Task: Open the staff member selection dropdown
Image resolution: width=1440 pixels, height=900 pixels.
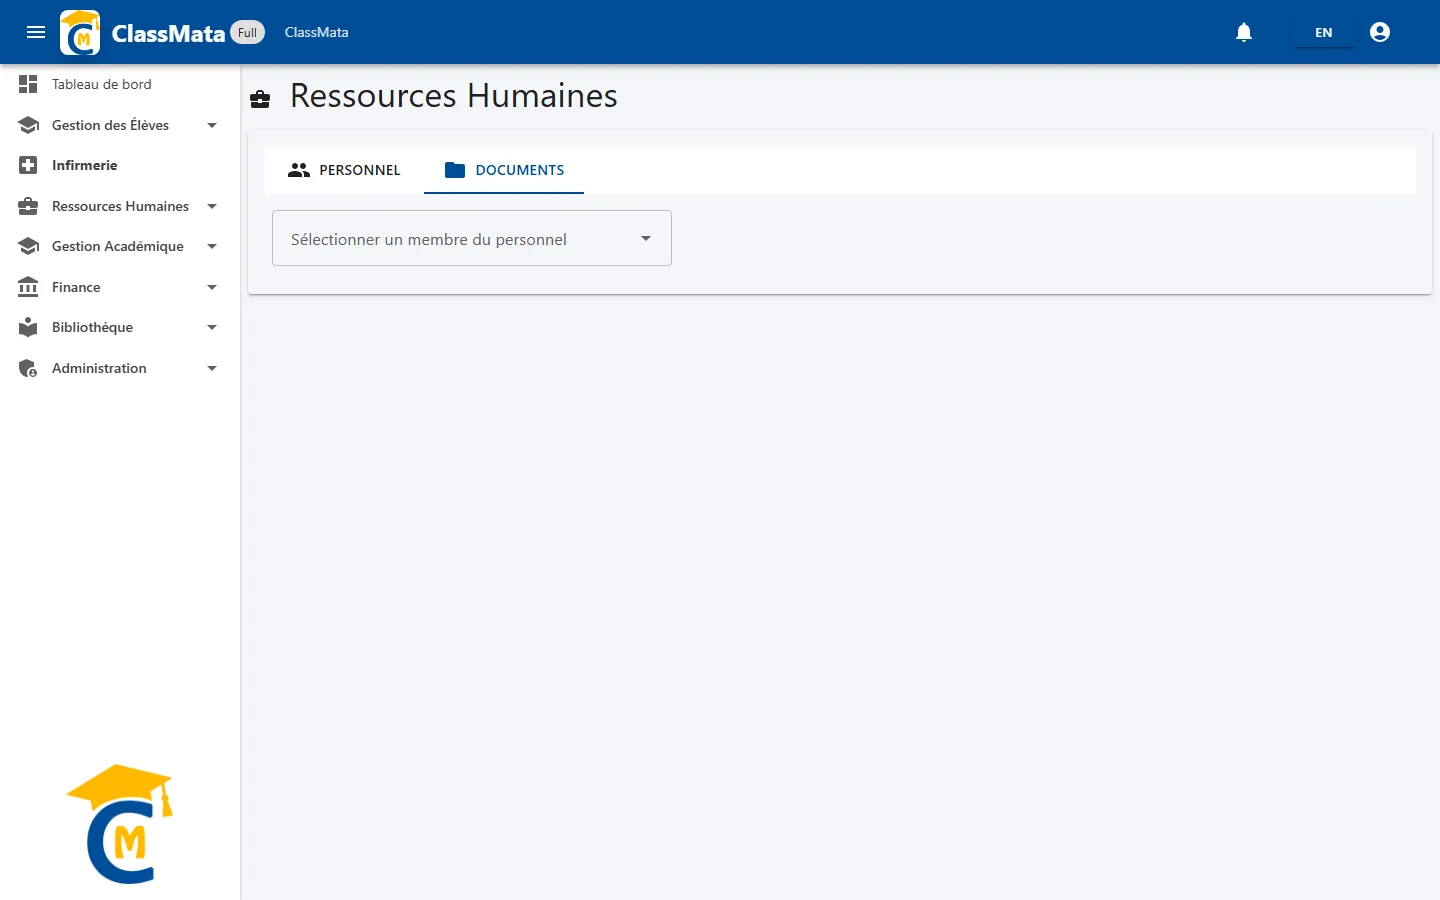Action: (x=472, y=238)
